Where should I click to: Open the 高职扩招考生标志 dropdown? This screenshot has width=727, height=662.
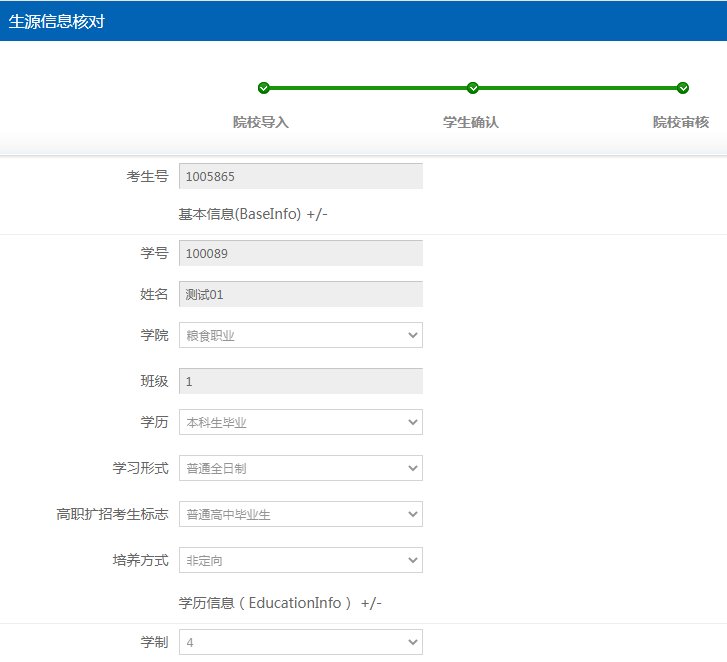click(x=300, y=514)
